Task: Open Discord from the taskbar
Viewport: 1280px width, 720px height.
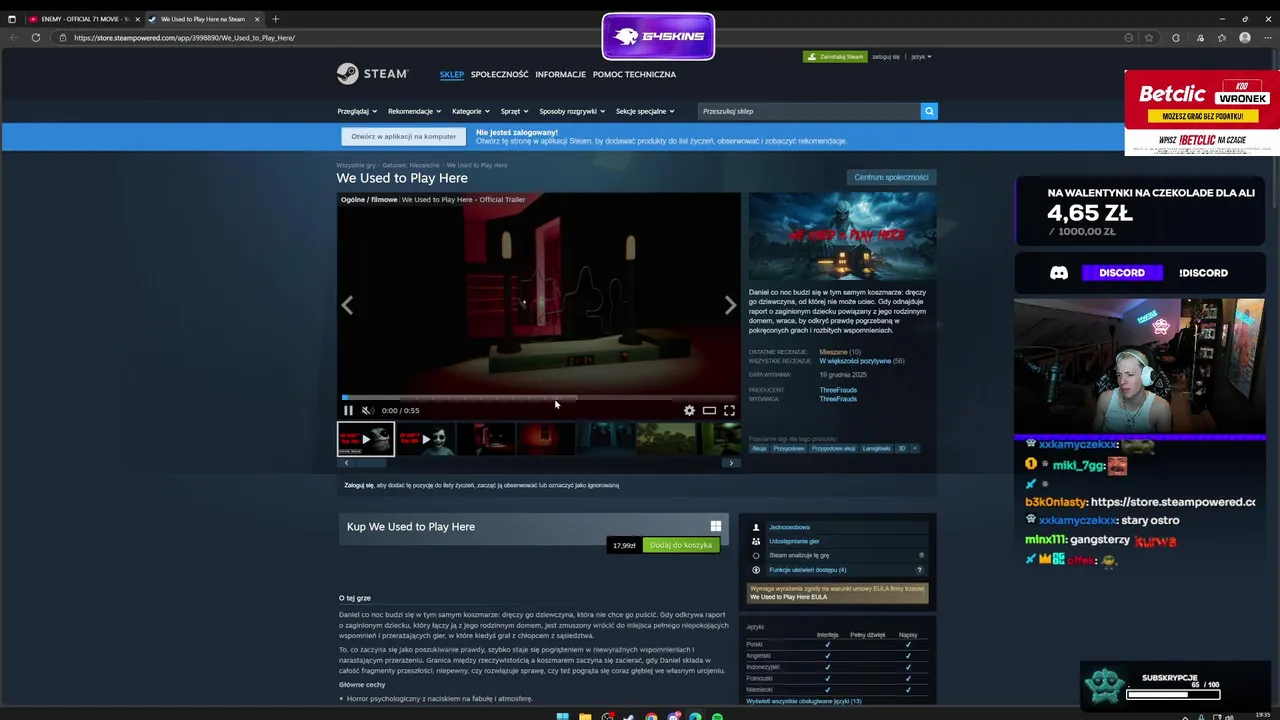Action: point(673,716)
